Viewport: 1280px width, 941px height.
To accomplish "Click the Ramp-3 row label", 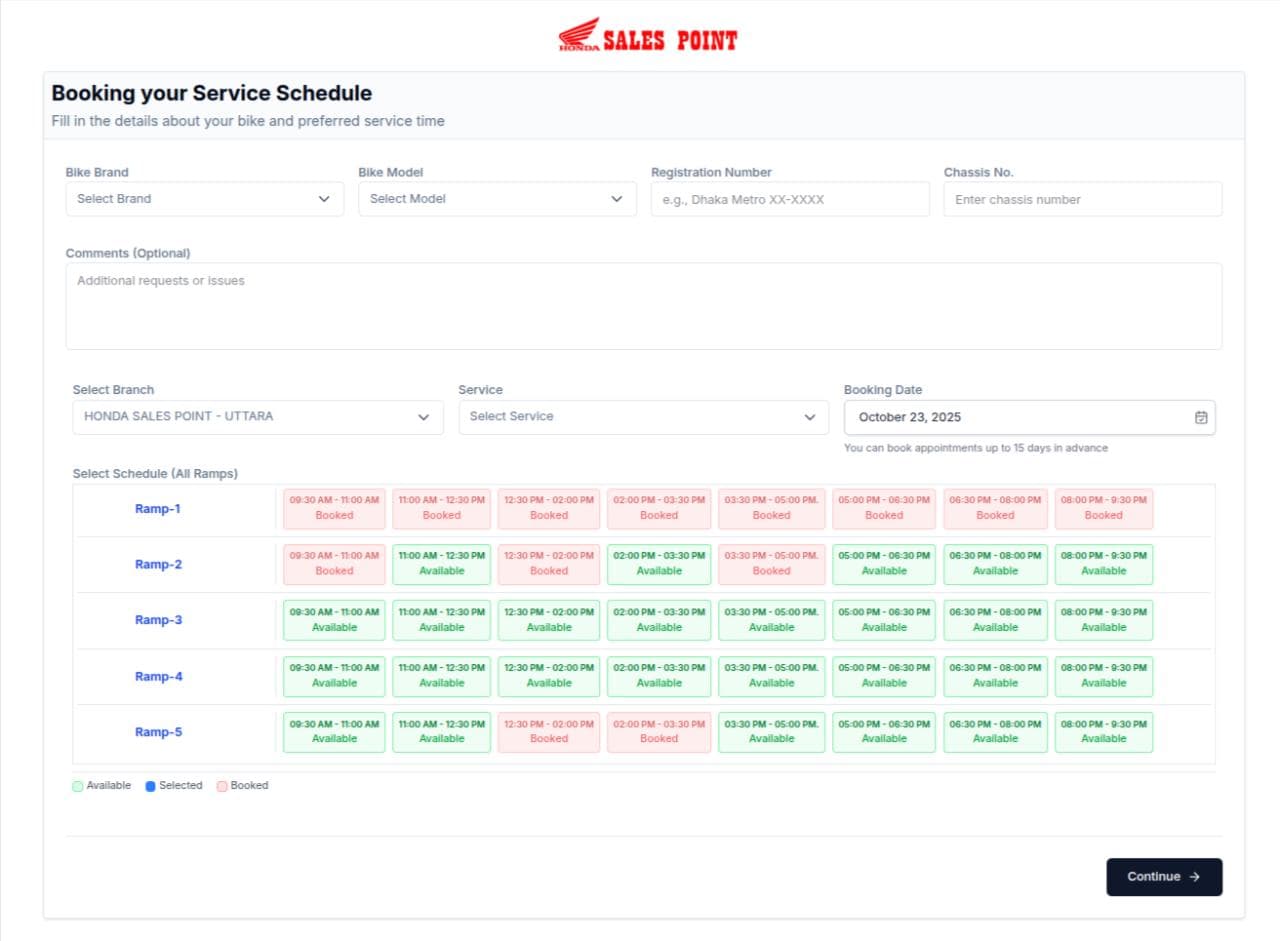I will (158, 620).
